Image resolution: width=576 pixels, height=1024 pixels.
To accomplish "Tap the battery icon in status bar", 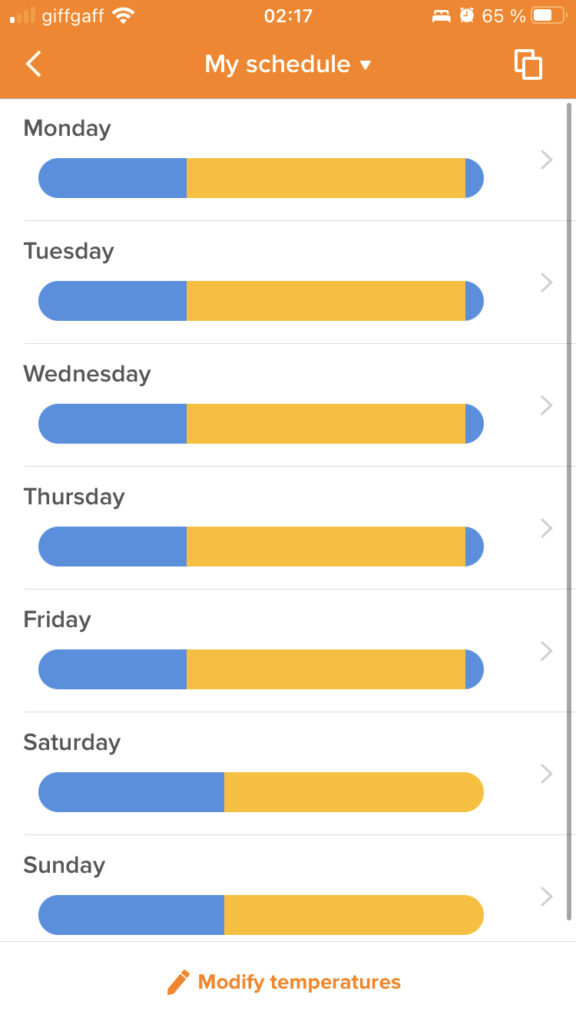I will pos(549,15).
